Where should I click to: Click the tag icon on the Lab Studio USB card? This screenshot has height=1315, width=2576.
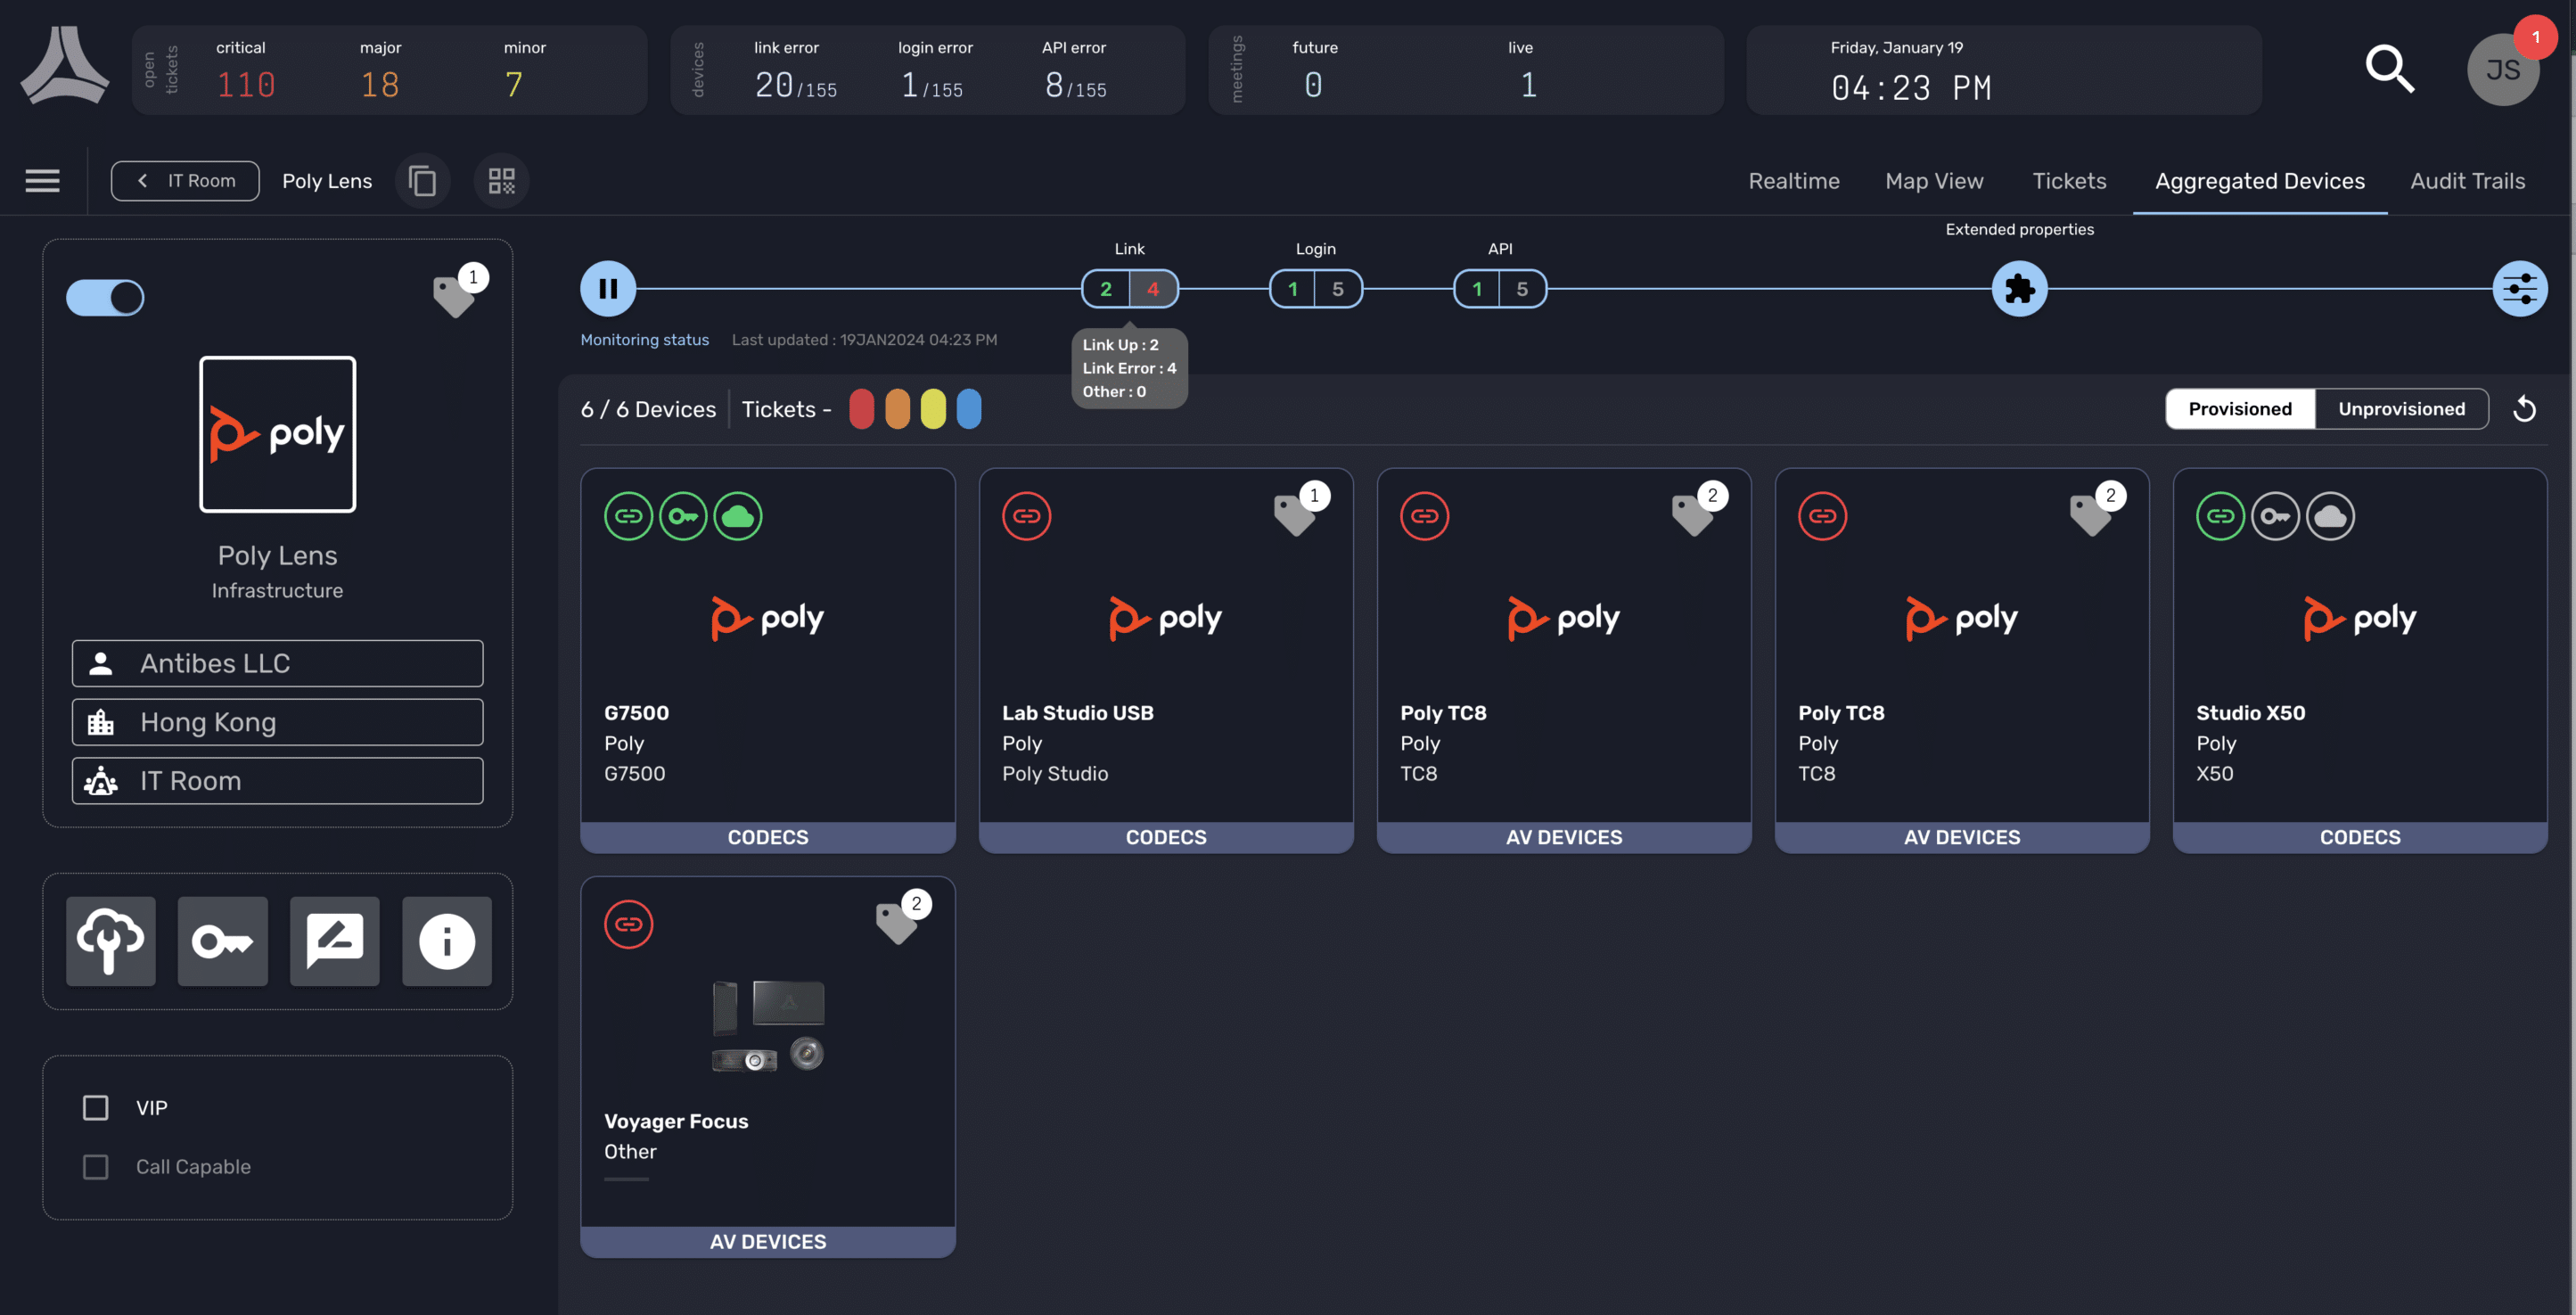click(1295, 515)
